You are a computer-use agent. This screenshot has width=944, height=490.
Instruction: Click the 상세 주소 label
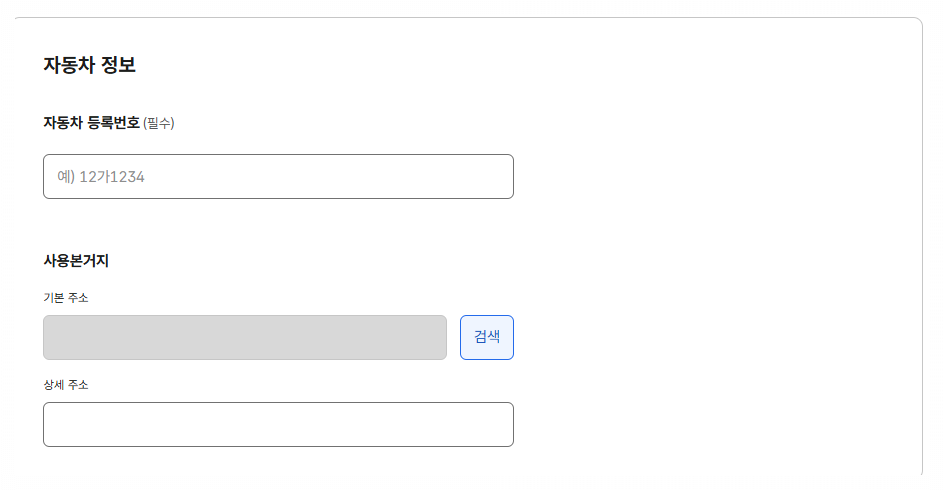tap(66, 385)
